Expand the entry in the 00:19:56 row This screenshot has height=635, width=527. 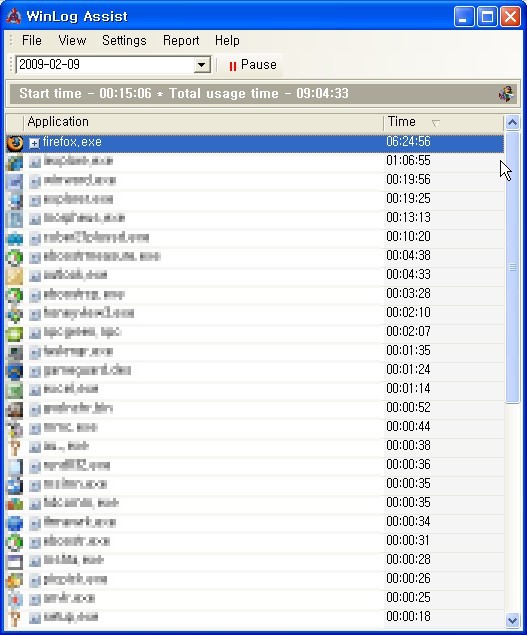click(35, 181)
